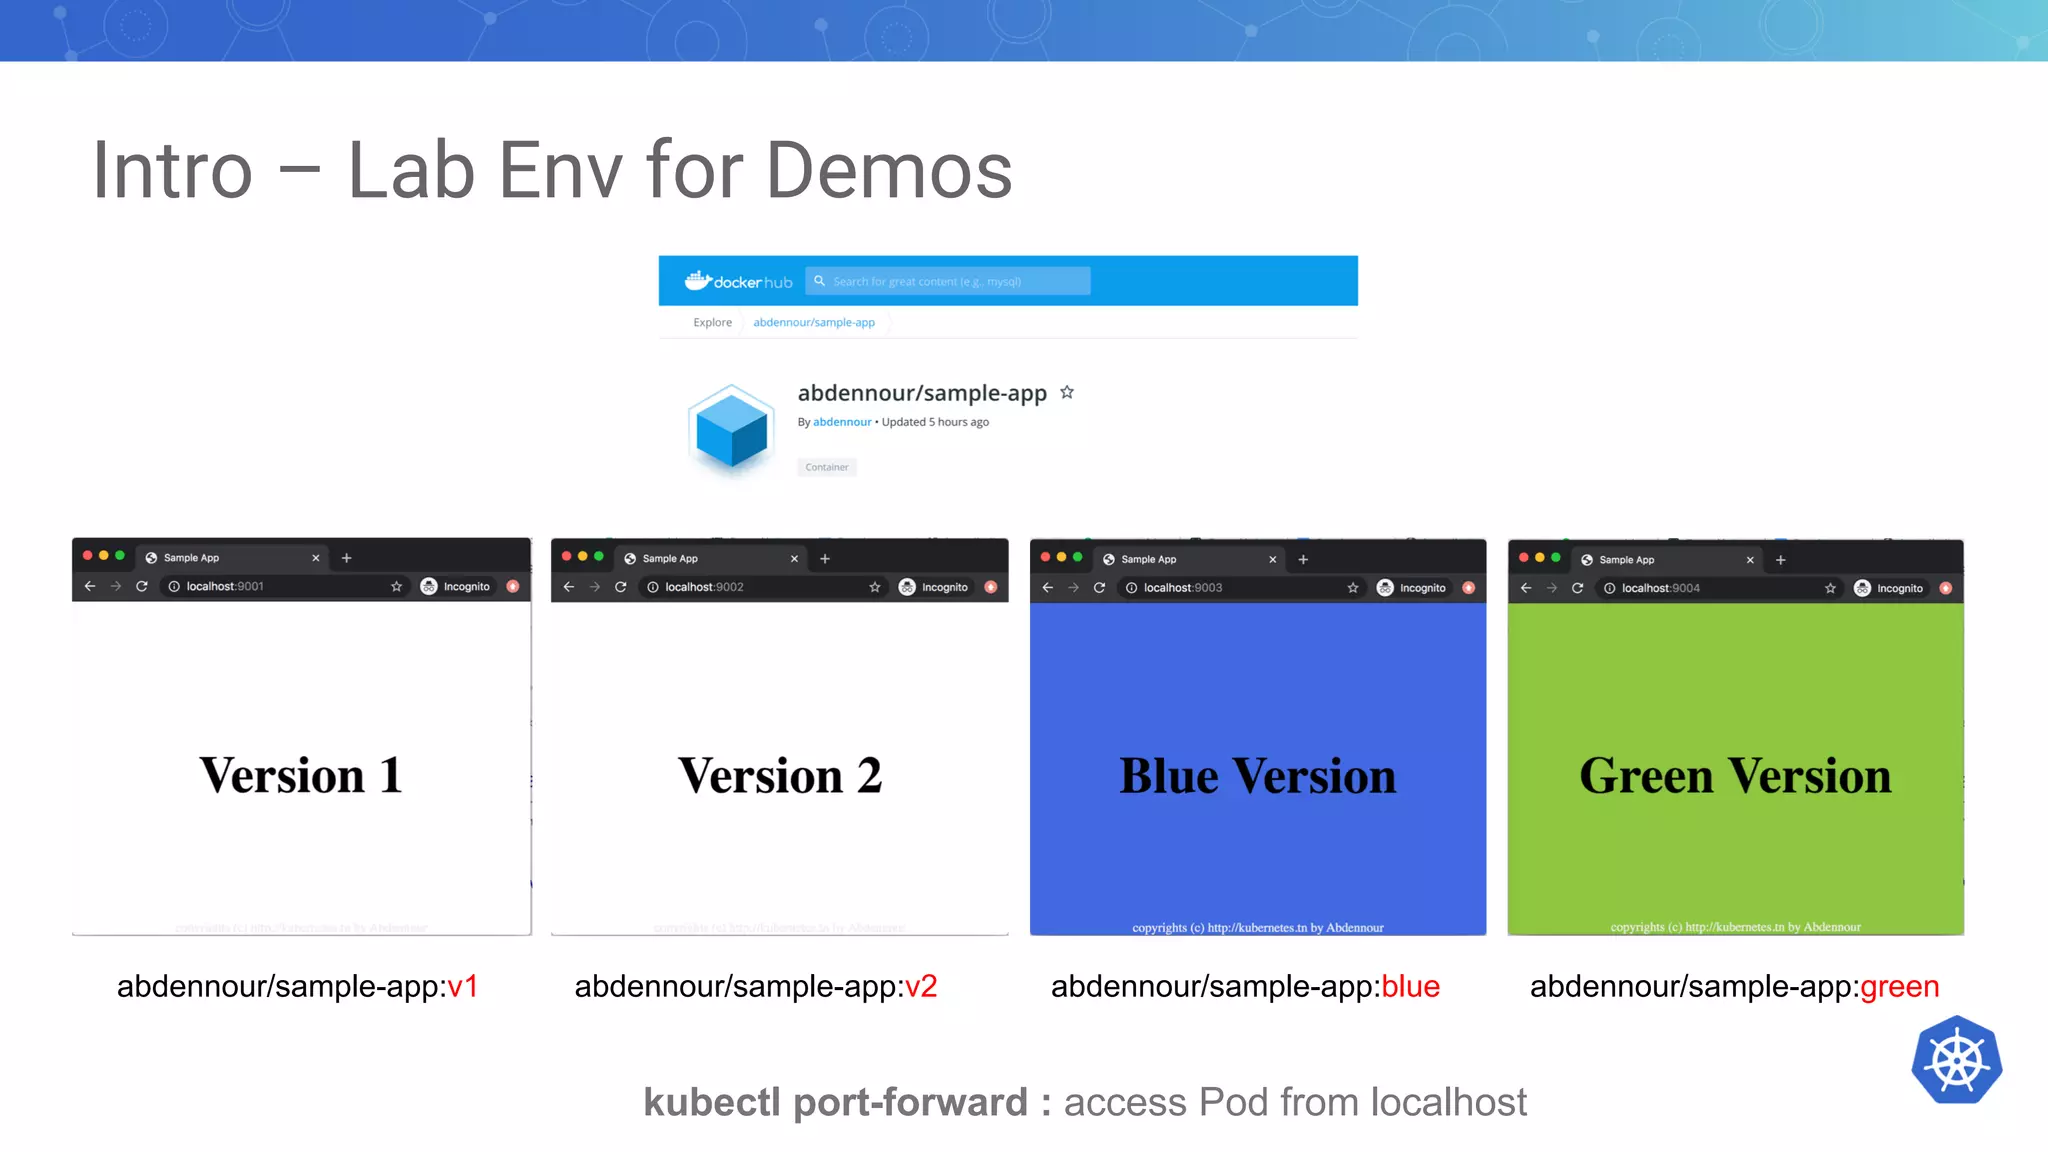Click the Incognito icon in localhost:9004 window
This screenshot has height=1152, width=2048.
pyautogui.click(x=1862, y=588)
